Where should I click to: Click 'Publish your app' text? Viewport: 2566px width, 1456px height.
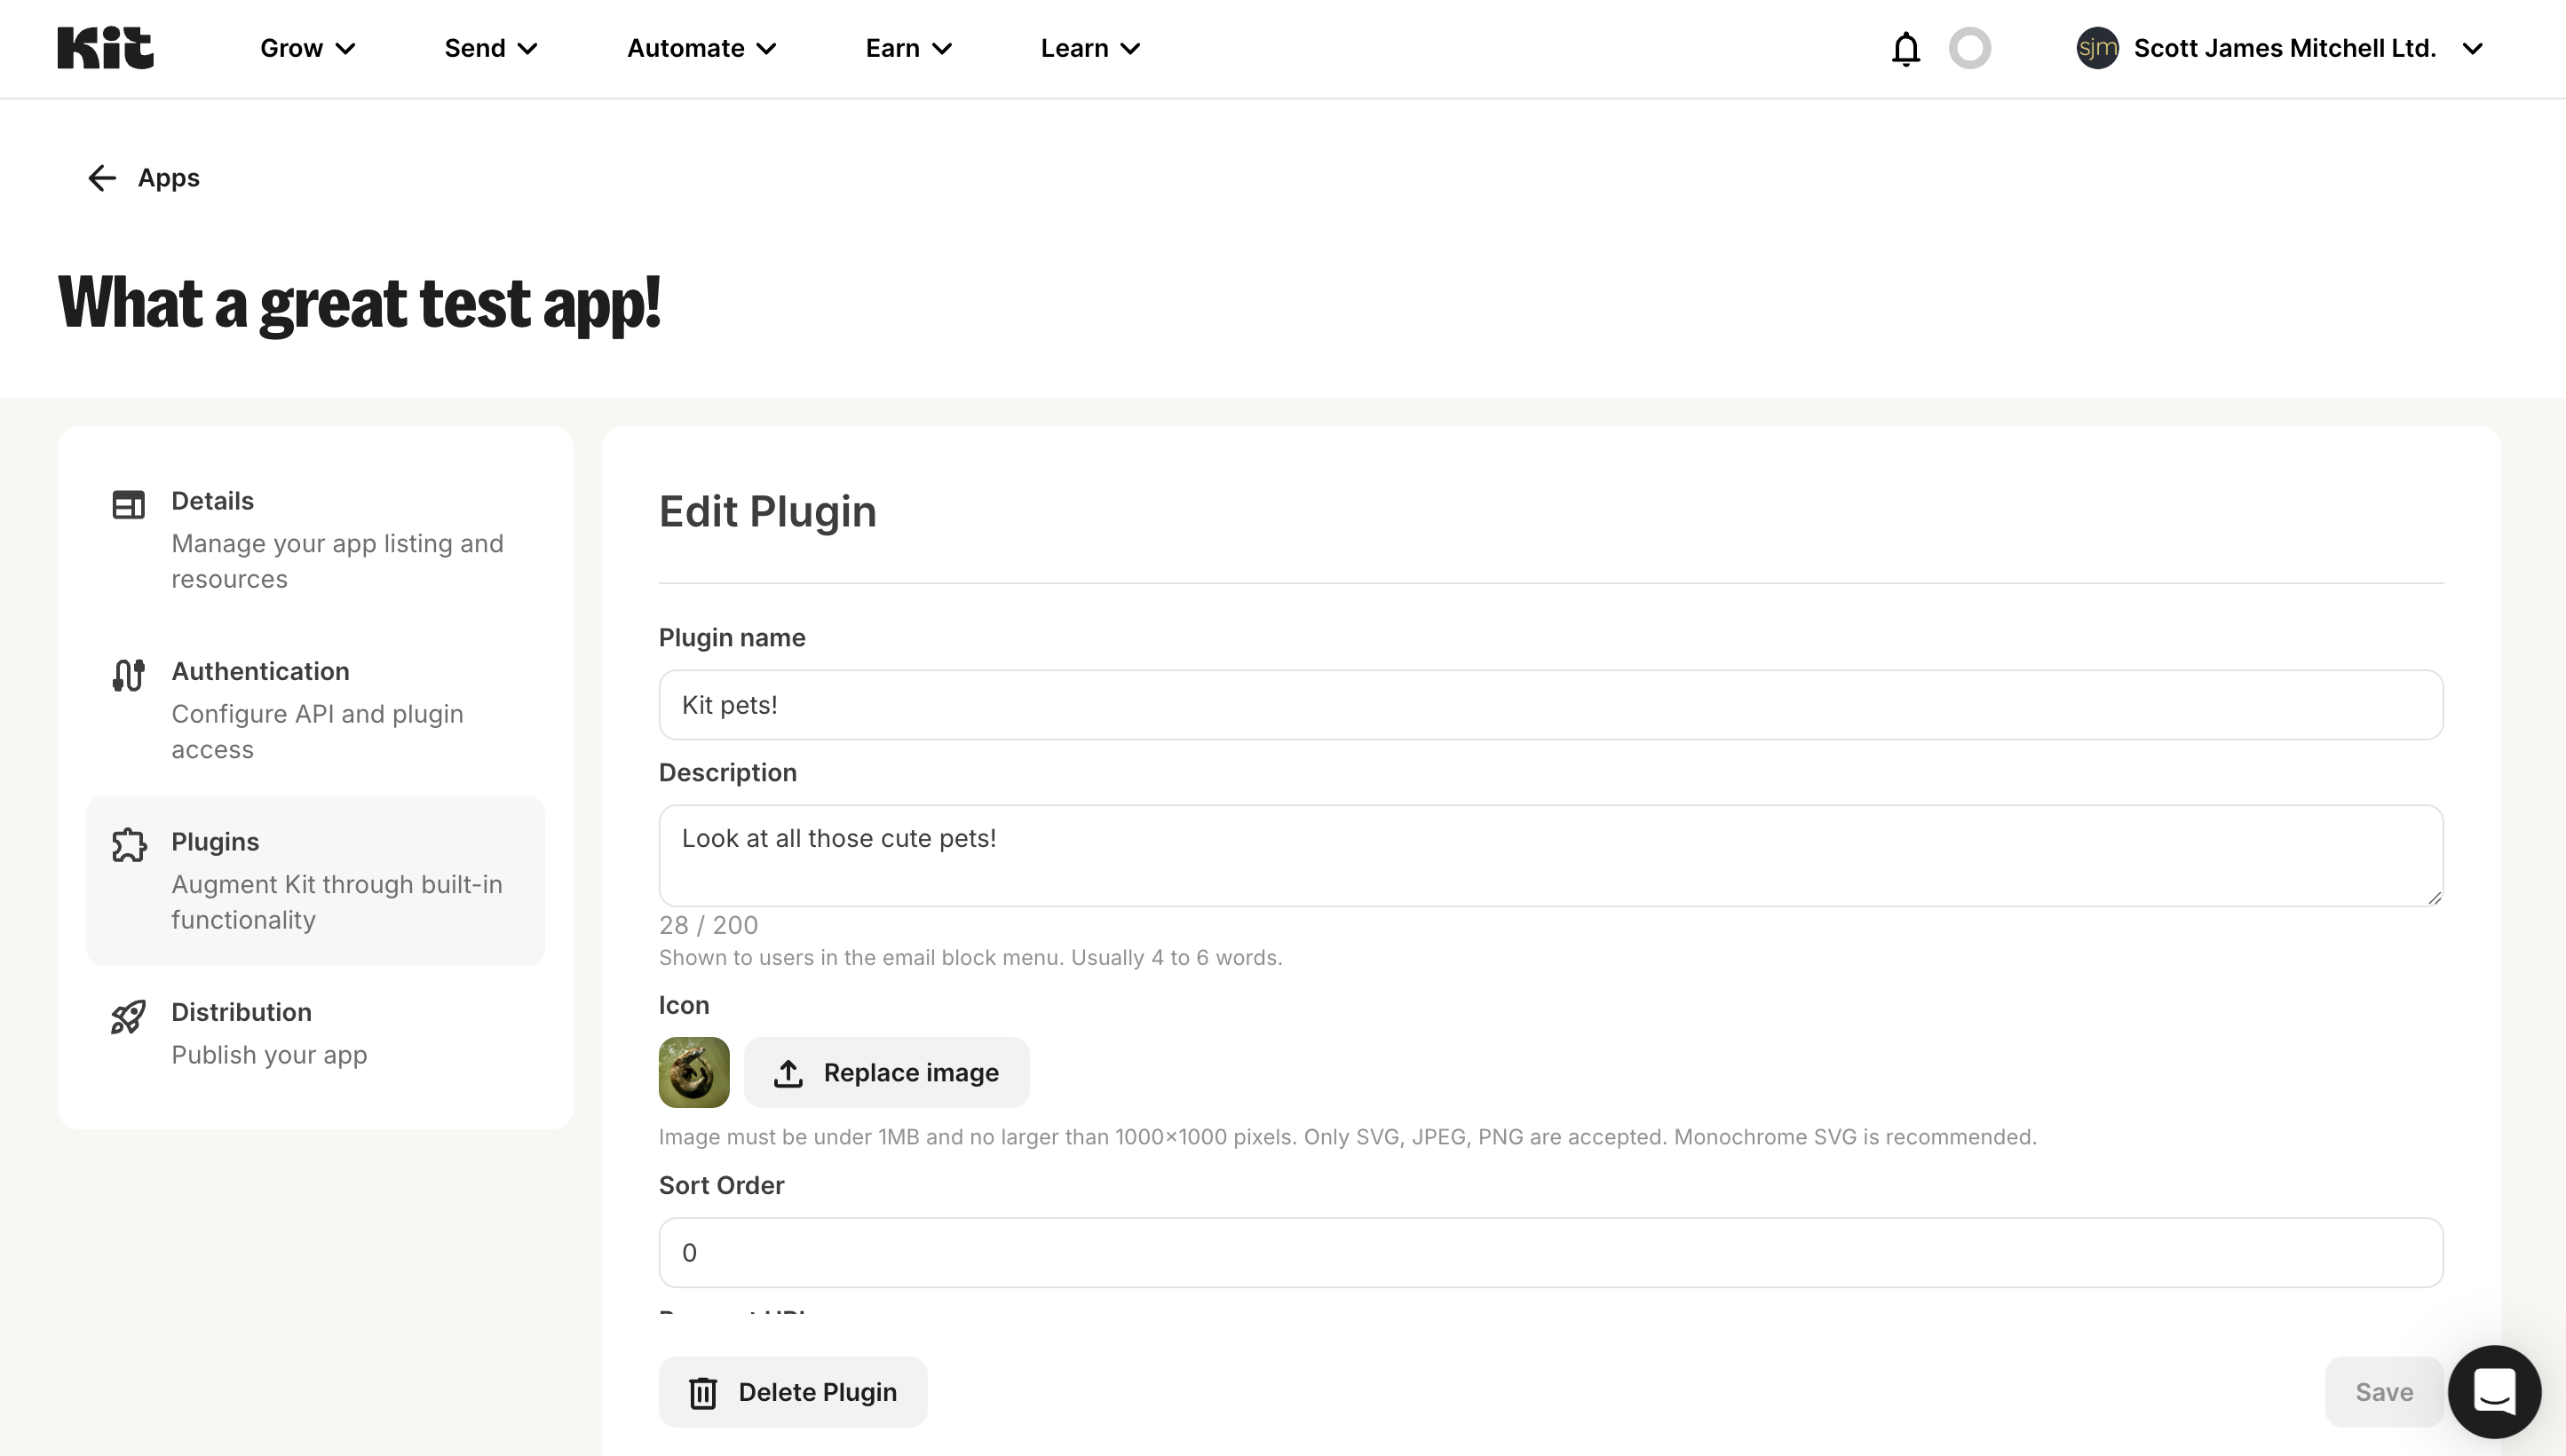(269, 1055)
